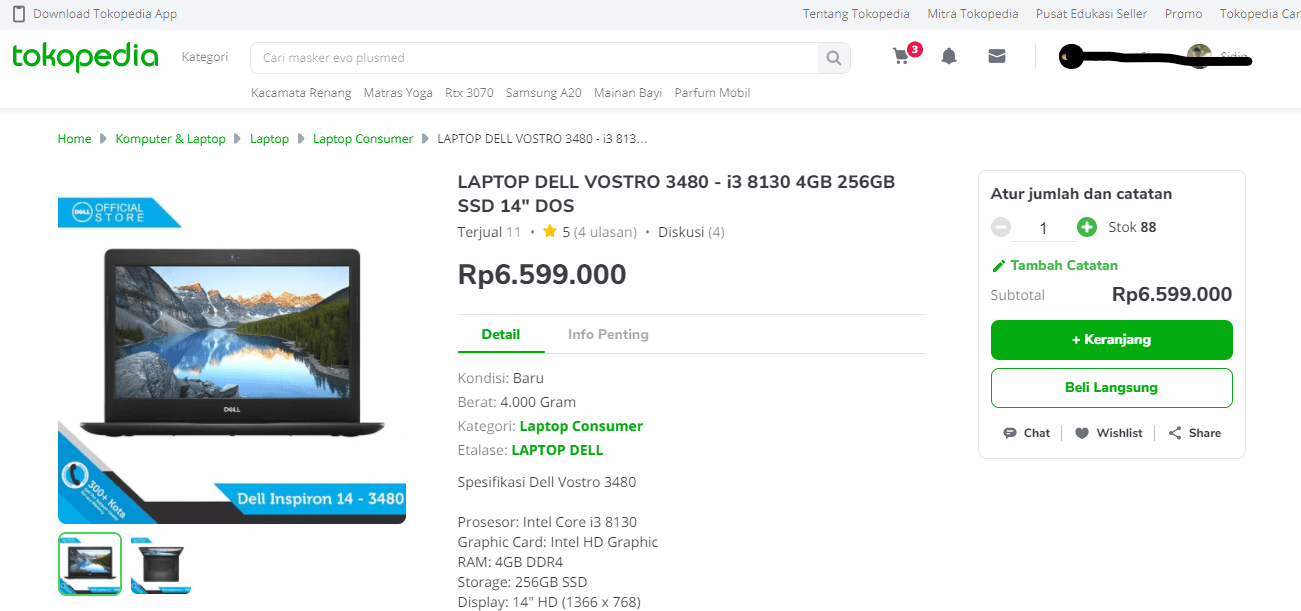
Task: Select the second product thumbnail
Action: tap(161, 565)
